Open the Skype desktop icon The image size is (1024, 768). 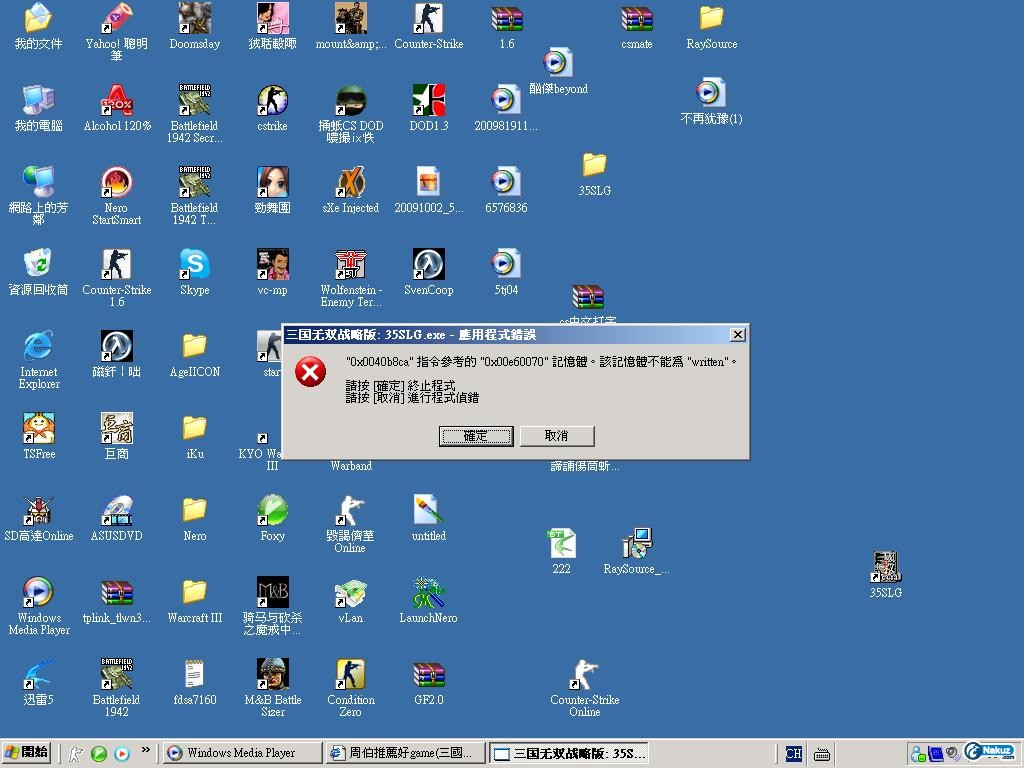(194, 266)
